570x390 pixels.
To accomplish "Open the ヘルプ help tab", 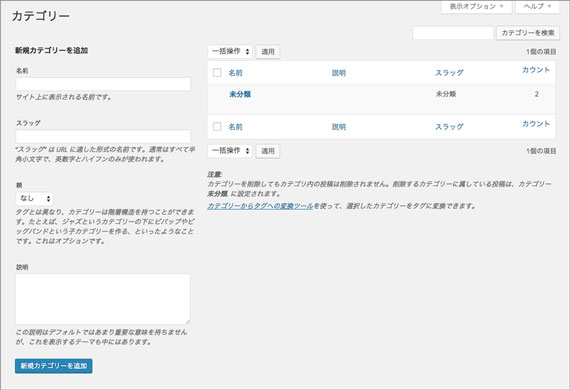I will (x=537, y=7).
